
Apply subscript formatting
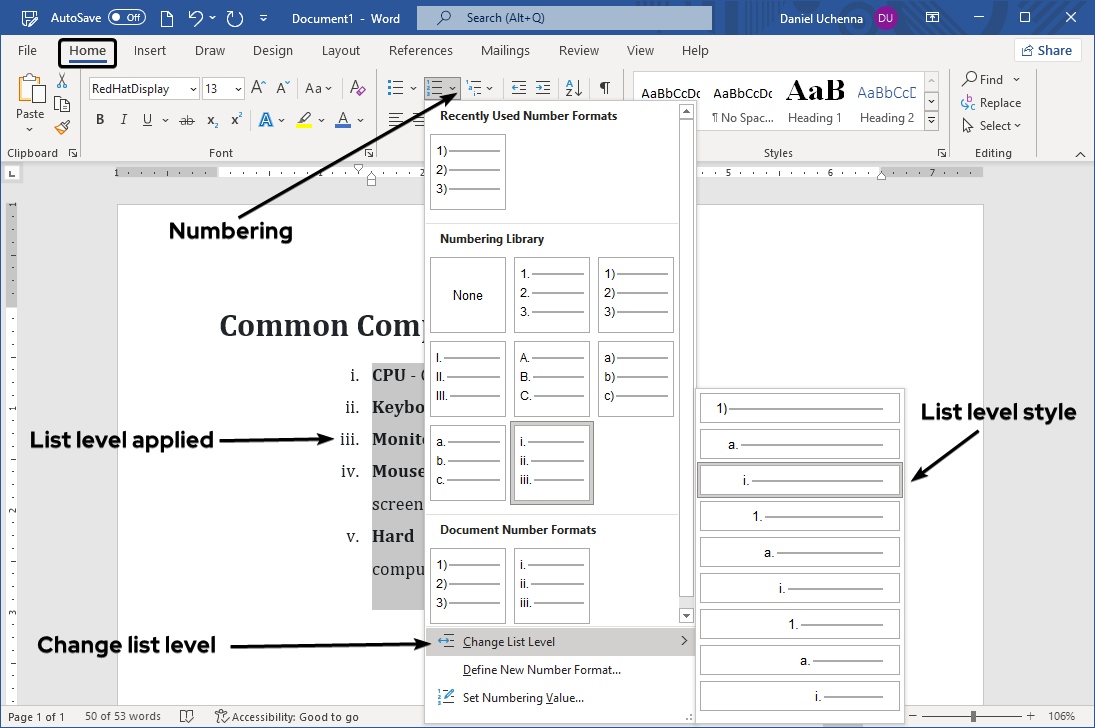click(x=212, y=120)
